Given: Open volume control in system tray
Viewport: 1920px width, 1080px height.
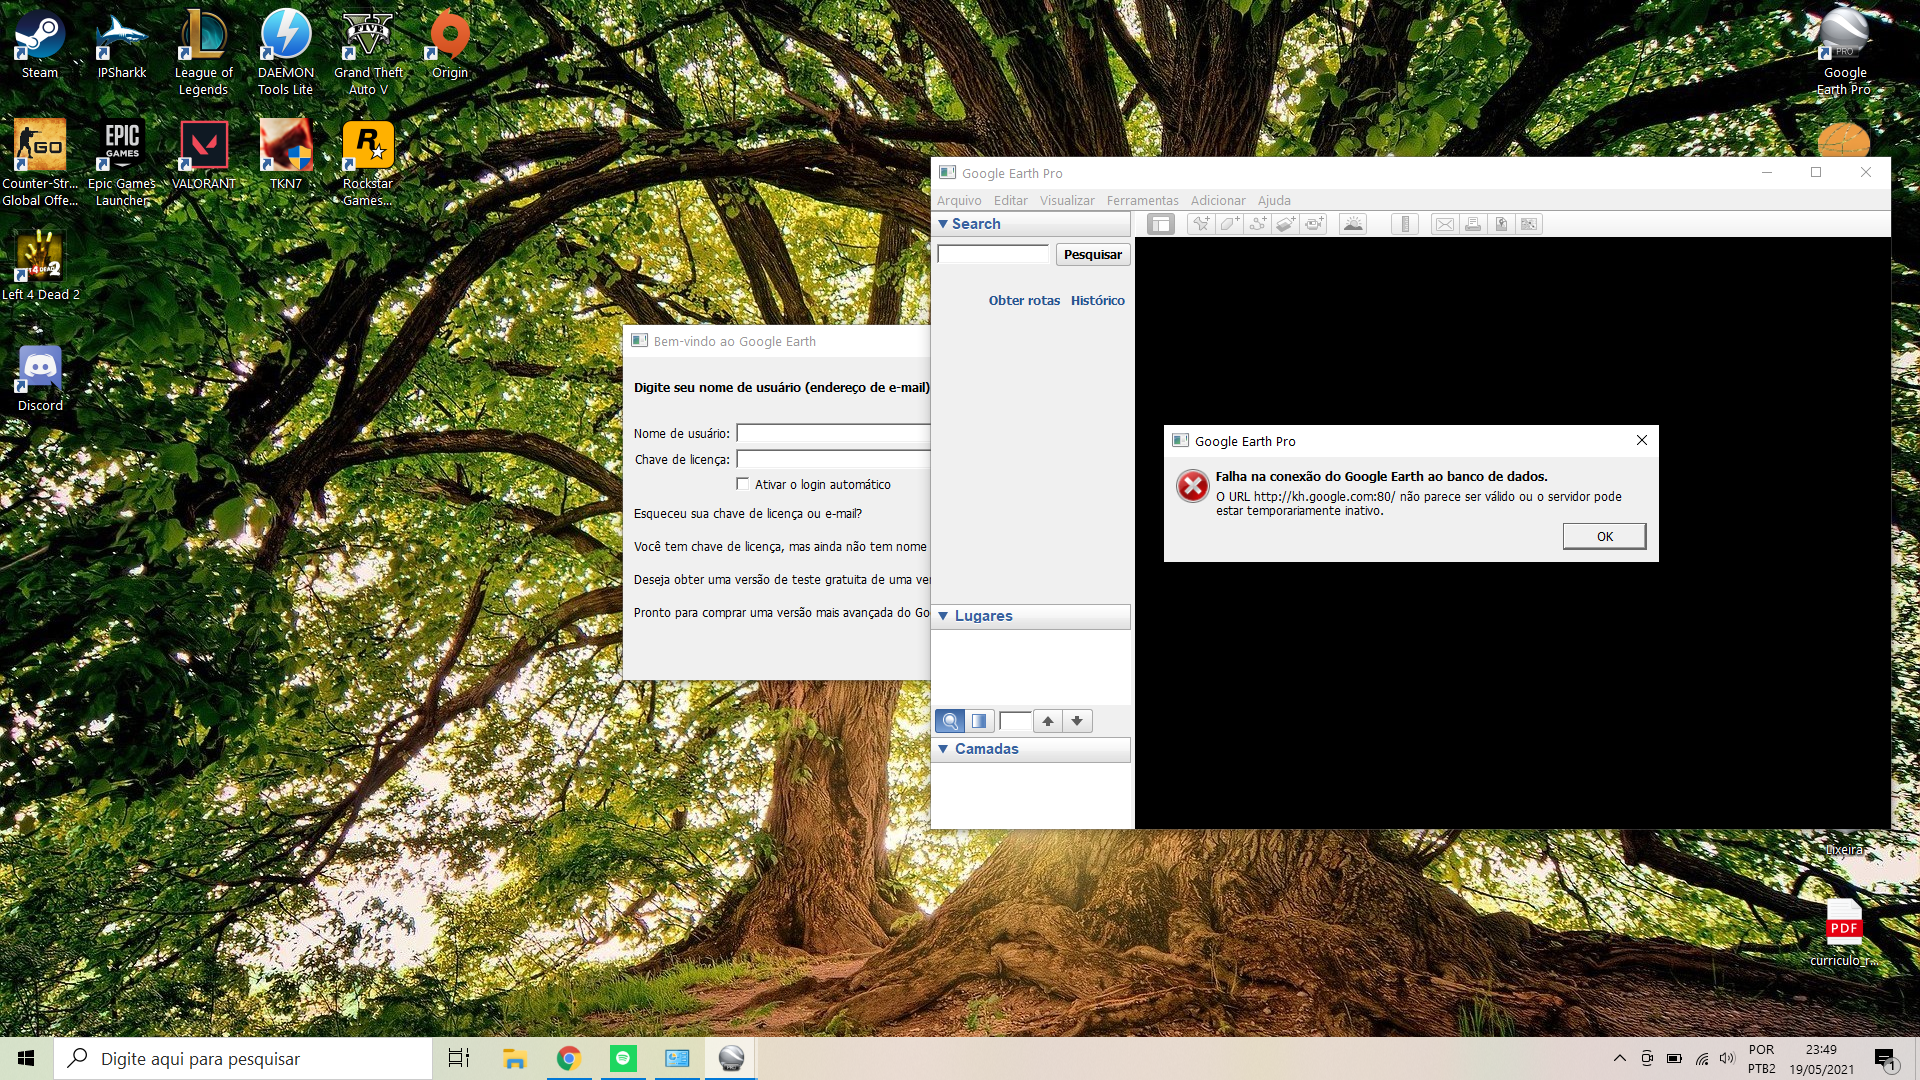Looking at the screenshot, I should 1727,1058.
